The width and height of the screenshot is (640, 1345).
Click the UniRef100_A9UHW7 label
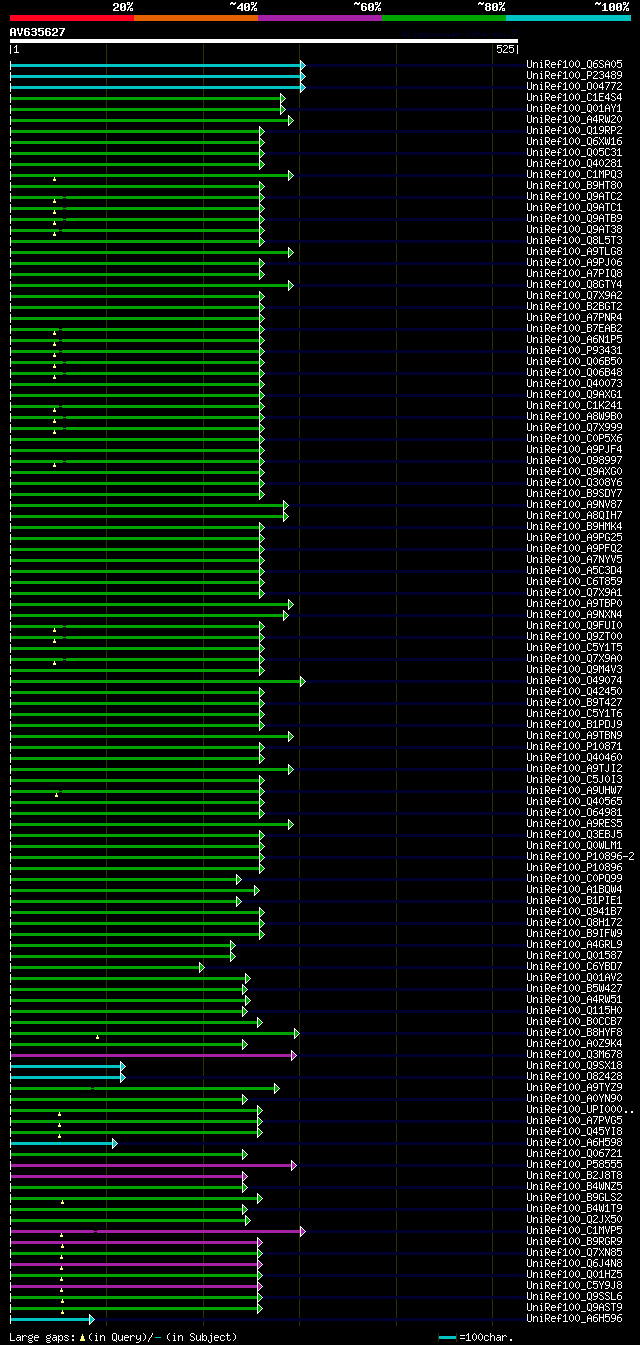click(x=576, y=791)
